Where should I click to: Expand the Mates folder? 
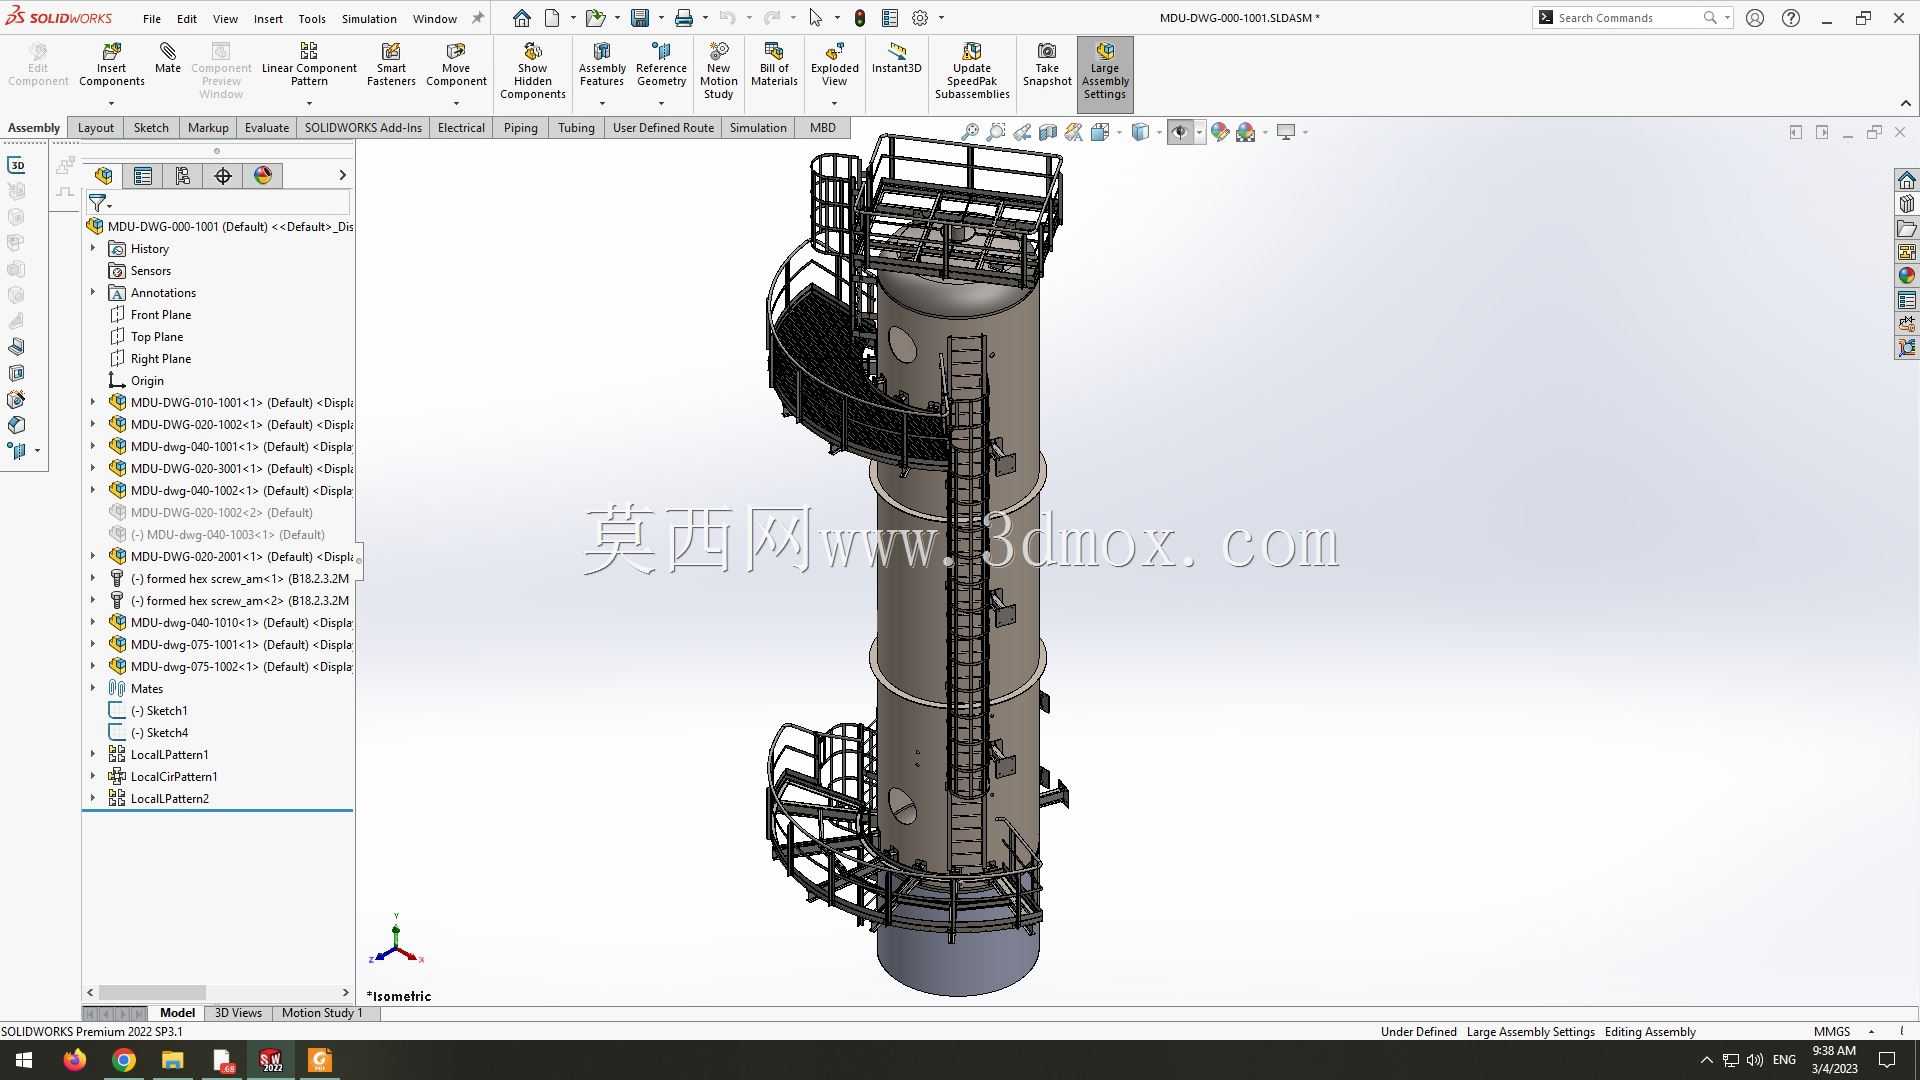point(93,688)
